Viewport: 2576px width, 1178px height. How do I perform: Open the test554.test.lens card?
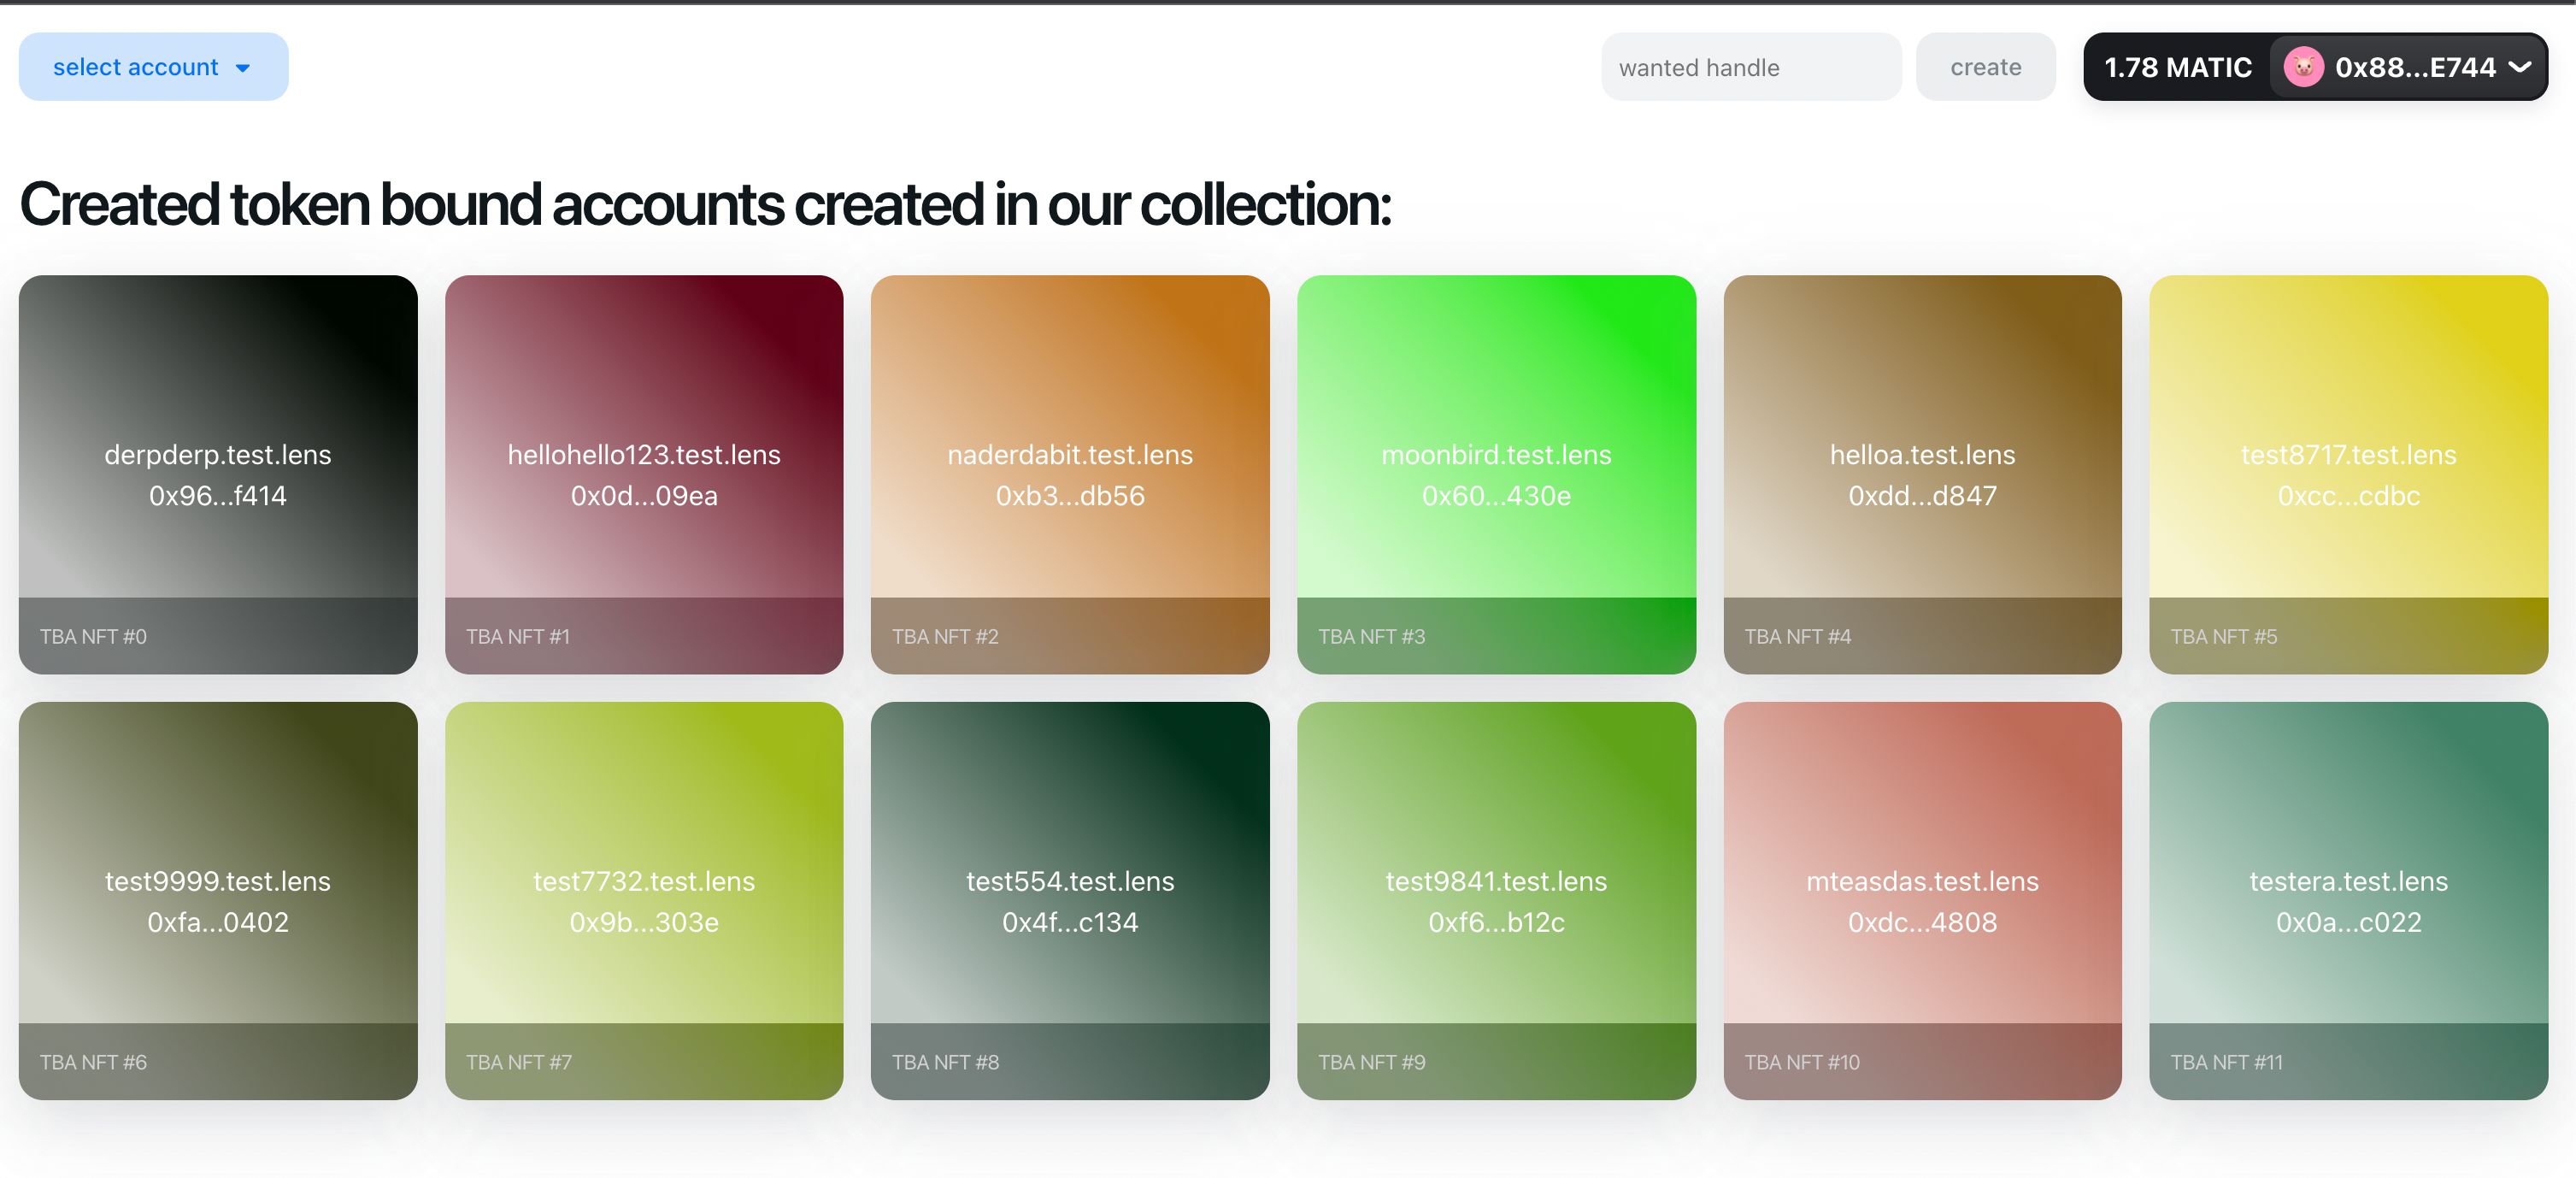1070,900
